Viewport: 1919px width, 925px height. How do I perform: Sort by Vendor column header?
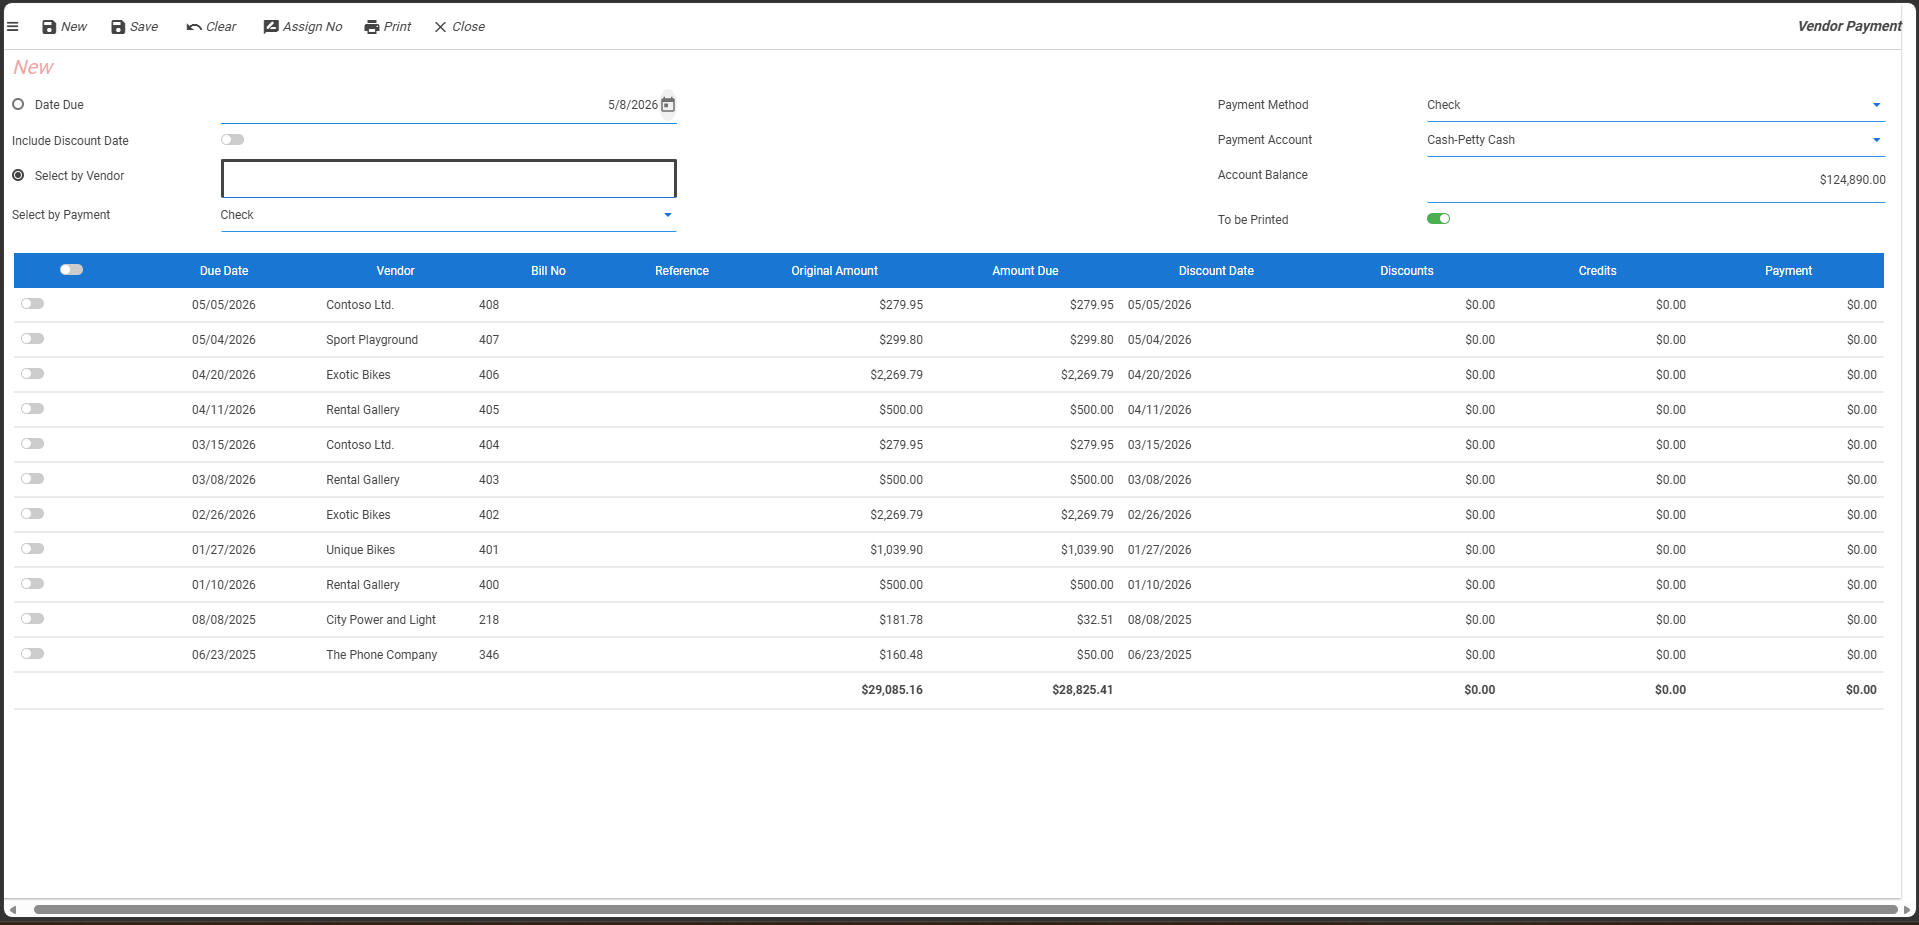(395, 271)
